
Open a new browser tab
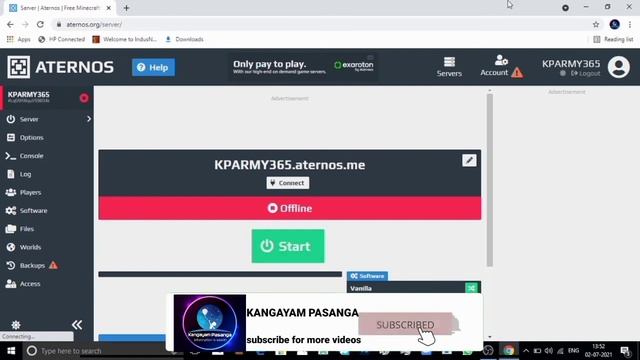[x=127, y=8]
